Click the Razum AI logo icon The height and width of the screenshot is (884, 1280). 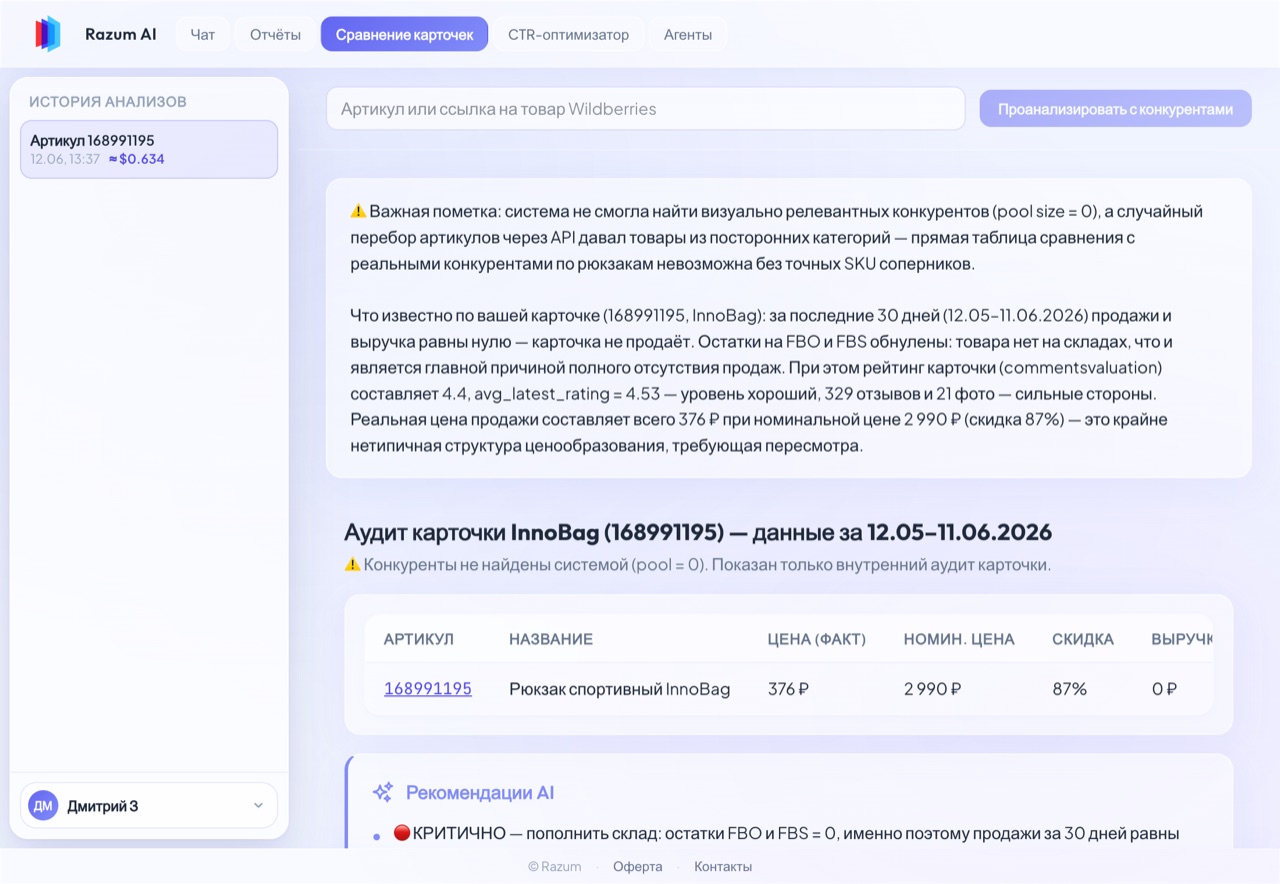pos(48,34)
